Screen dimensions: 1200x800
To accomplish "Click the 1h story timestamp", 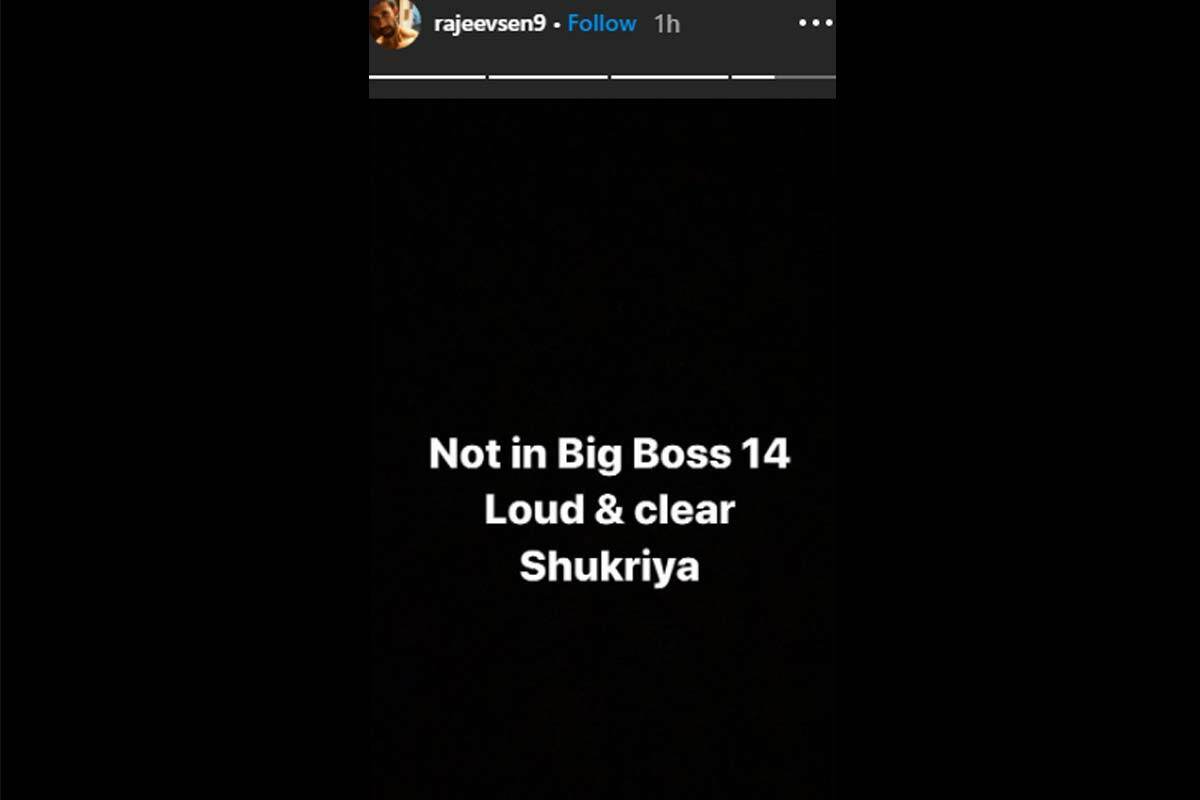I will pos(667,24).
